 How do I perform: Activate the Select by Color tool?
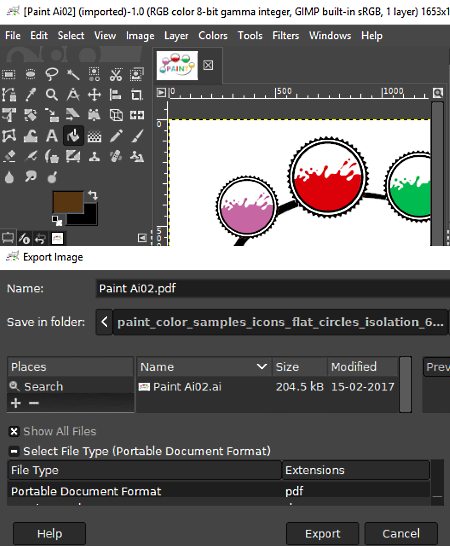pyautogui.click(x=94, y=74)
